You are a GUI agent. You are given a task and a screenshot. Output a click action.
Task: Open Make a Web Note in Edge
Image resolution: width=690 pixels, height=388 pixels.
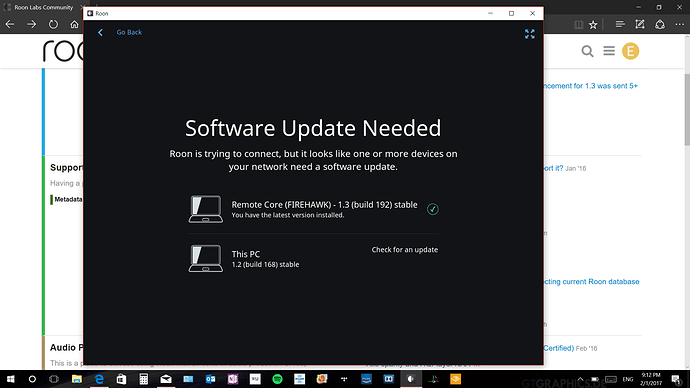point(640,25)
